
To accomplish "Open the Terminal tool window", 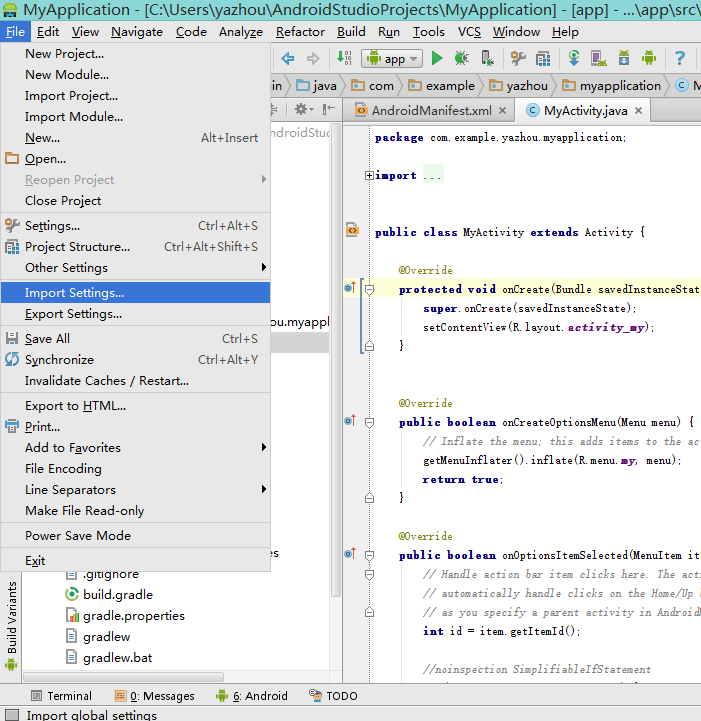I will click(61, 696).
